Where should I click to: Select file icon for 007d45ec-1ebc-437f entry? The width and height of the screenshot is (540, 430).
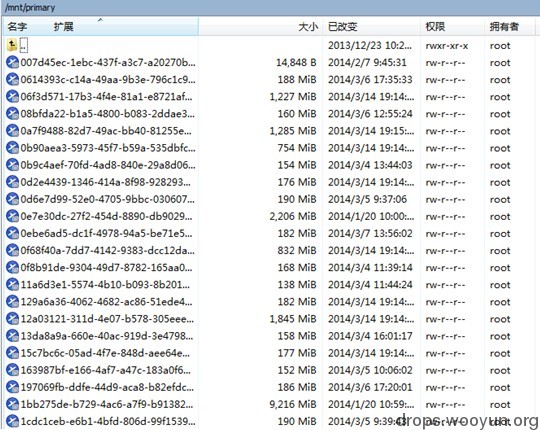click(12, 62)
